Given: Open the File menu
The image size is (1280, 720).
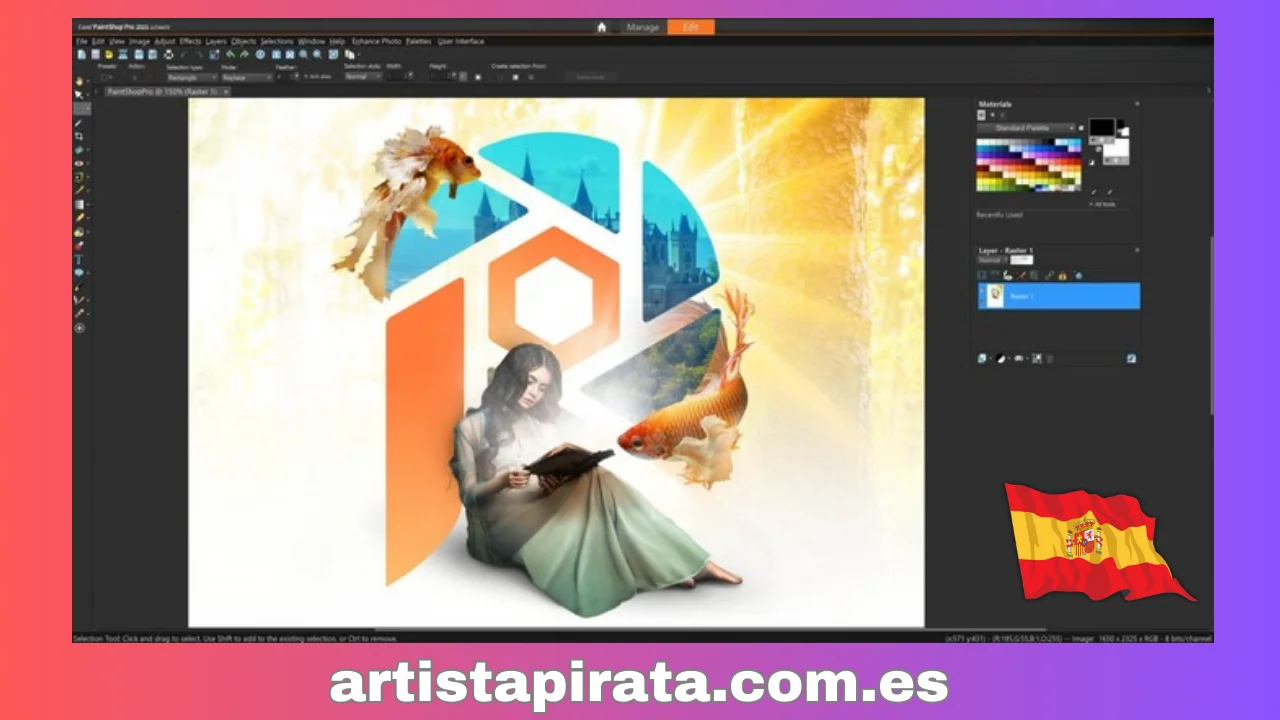Looking at the screenshot, I should pos(81,41).
